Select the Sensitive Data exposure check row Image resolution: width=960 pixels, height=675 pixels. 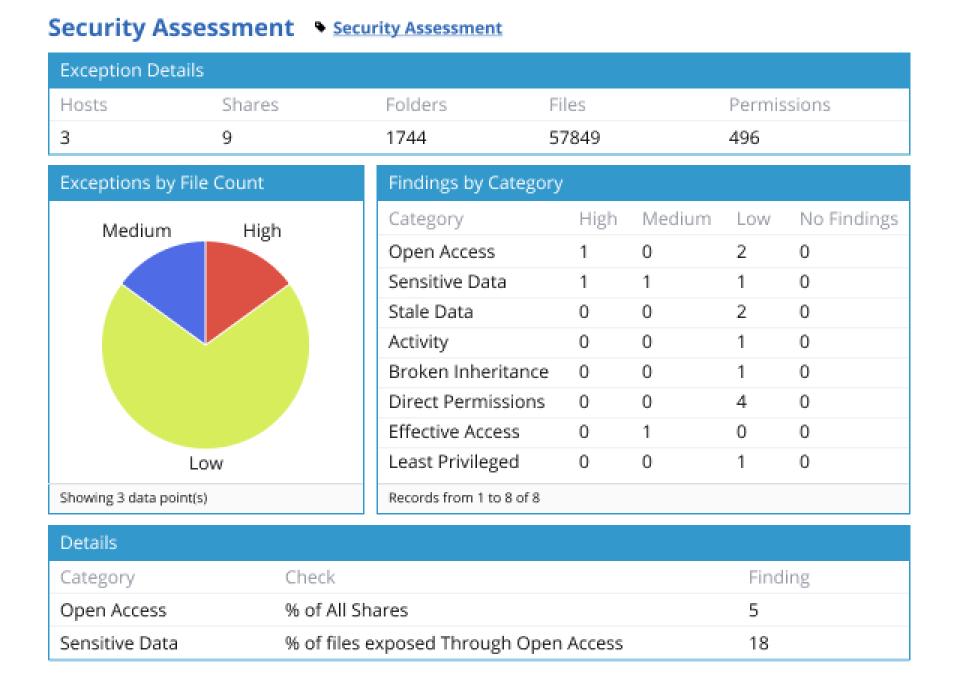(453, 643)
